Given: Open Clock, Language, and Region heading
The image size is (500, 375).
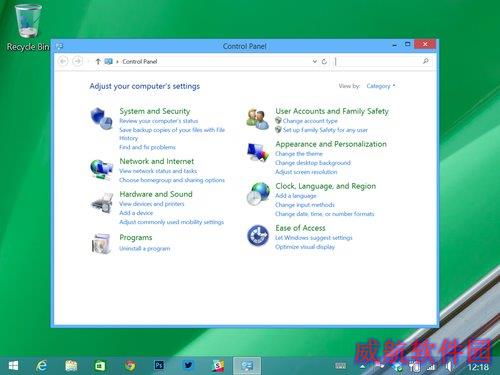Looking at the screenshot, I should coord(326,186).
